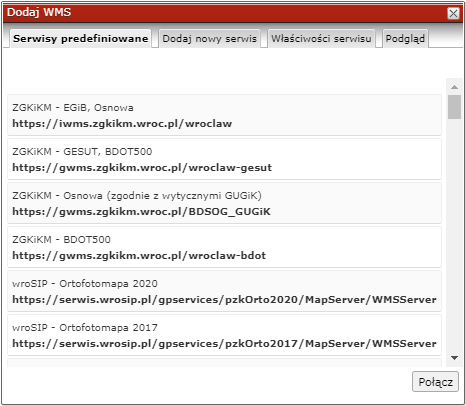Screen dimensions: 466x406
Task: Click the scrollbar up arrow
Action: click(454, 87)
